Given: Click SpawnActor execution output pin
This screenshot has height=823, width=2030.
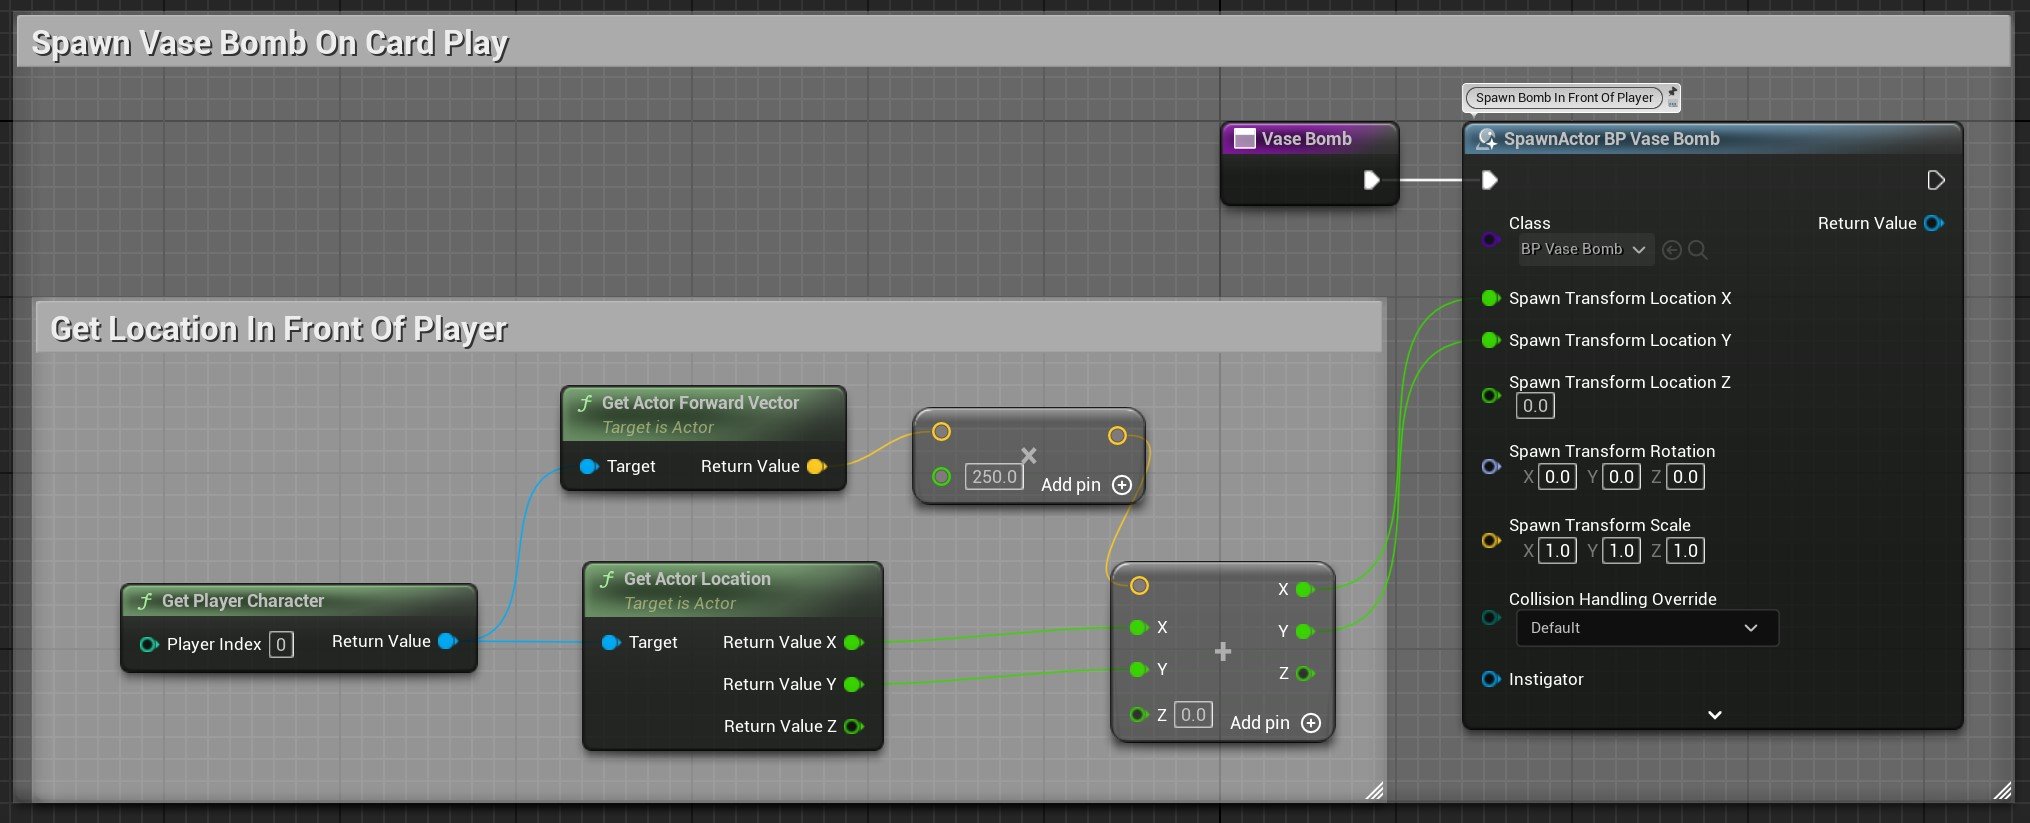Looking at the screenshot, I should coord(1936,180).
